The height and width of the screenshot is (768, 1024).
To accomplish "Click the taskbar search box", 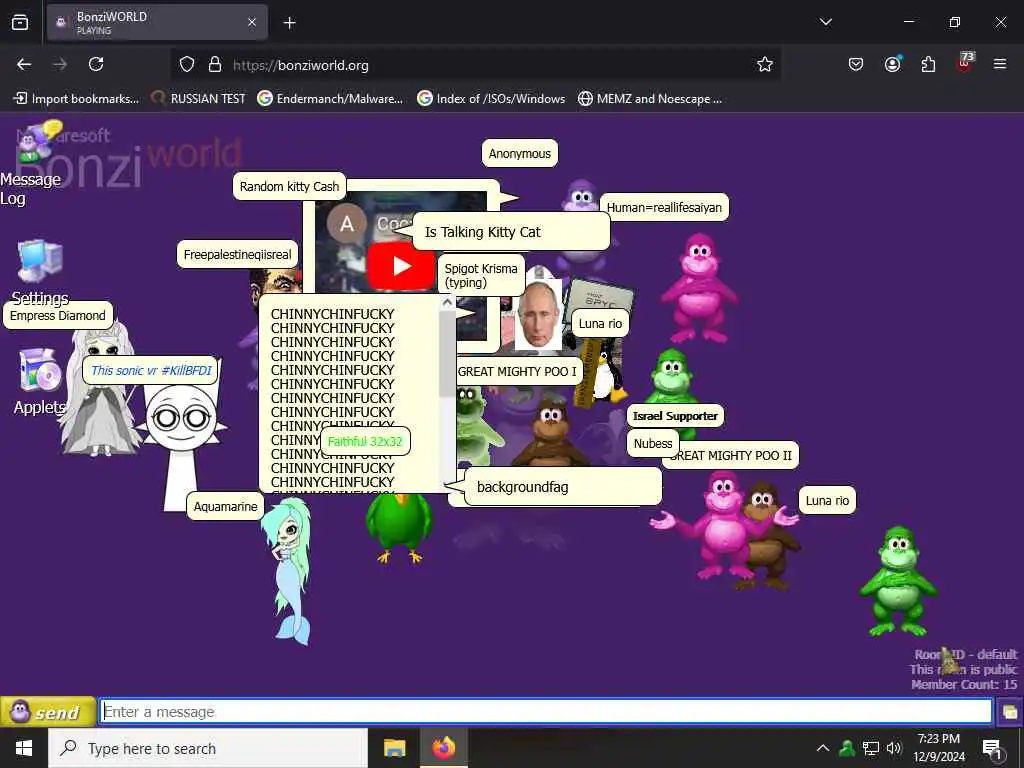I will click(x=208, y=748).
